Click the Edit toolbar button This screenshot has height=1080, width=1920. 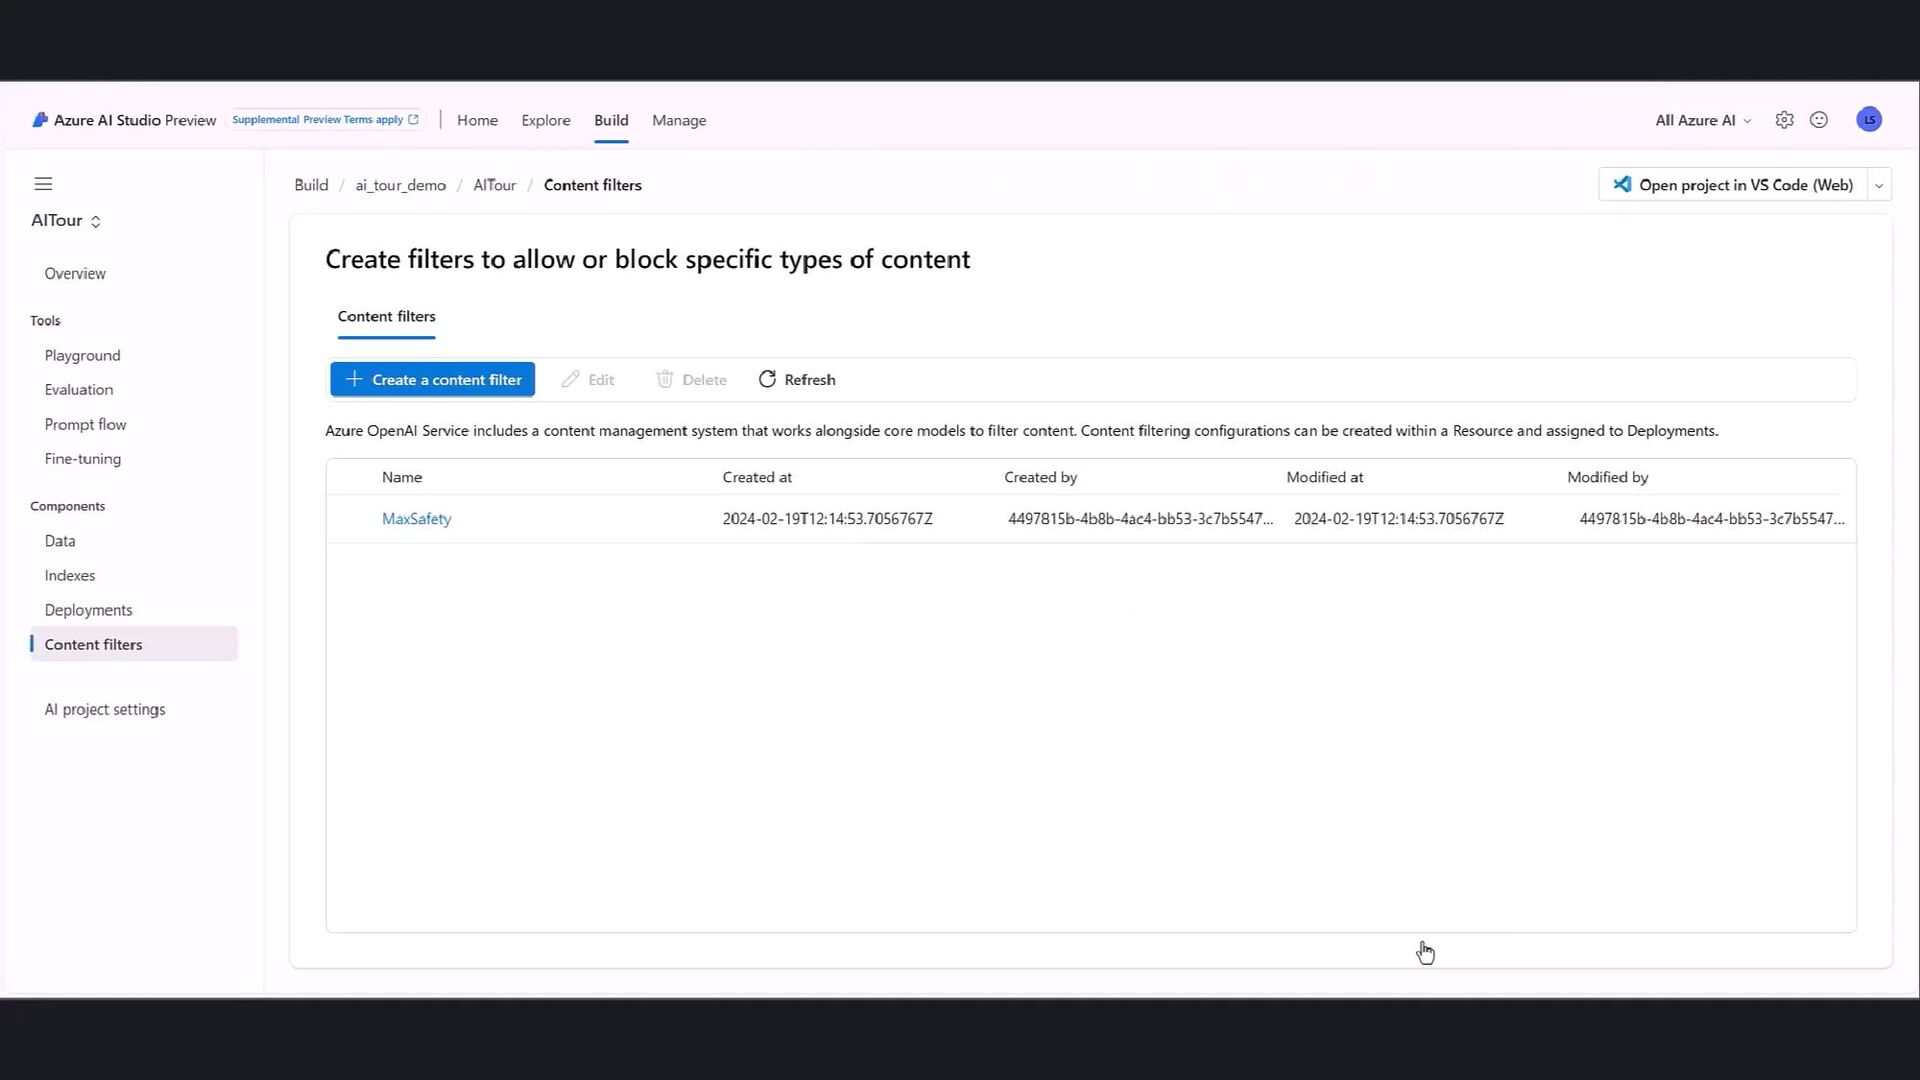pyautogui.click(x=588, y=379)
